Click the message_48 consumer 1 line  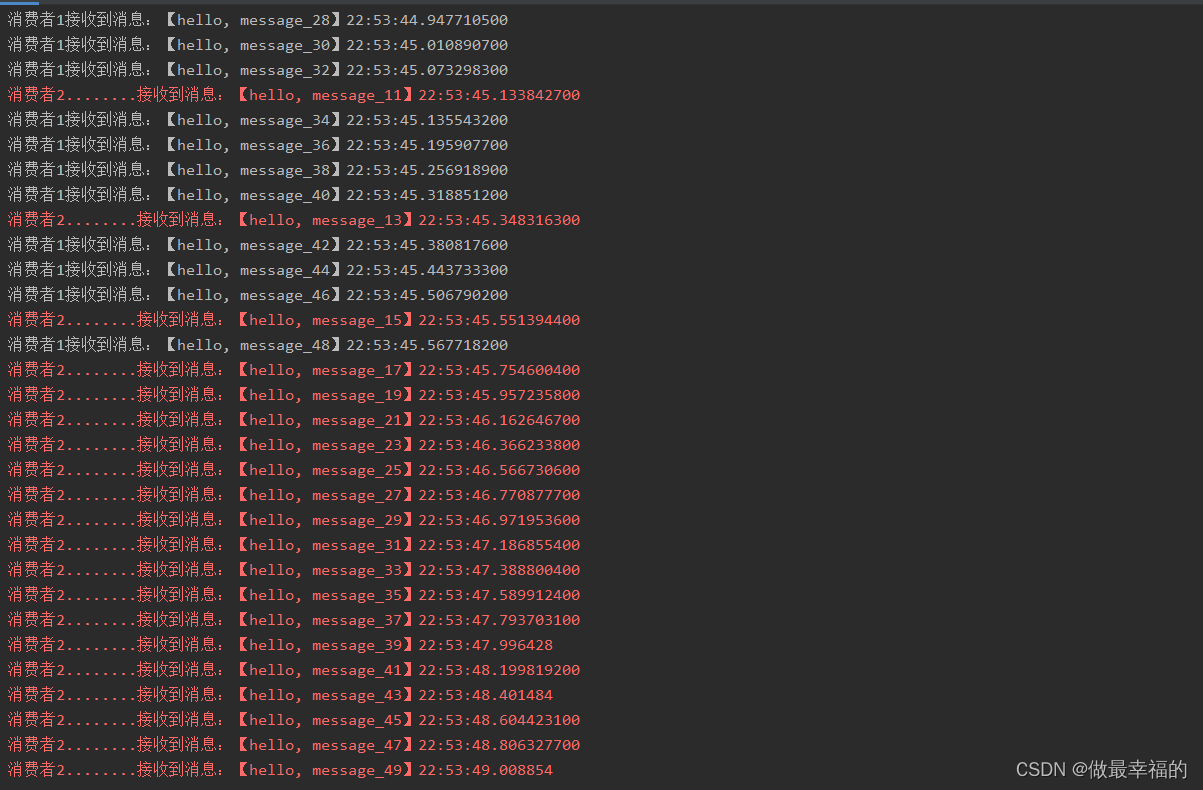258,345
